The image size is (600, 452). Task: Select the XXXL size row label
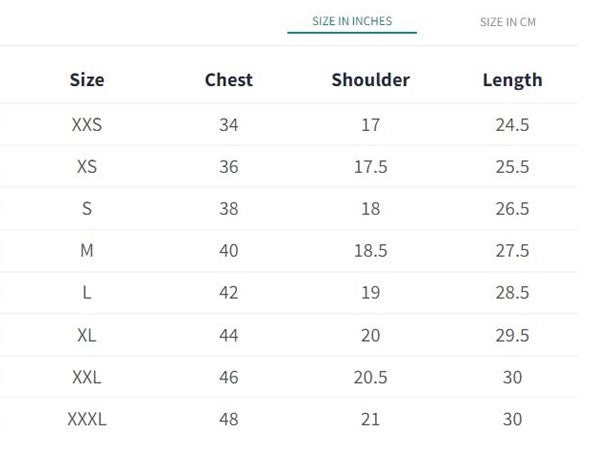pos(87,419)
